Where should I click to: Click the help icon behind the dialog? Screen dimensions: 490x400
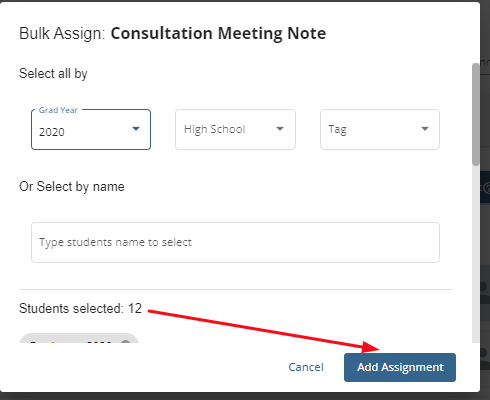click(486, 188)
